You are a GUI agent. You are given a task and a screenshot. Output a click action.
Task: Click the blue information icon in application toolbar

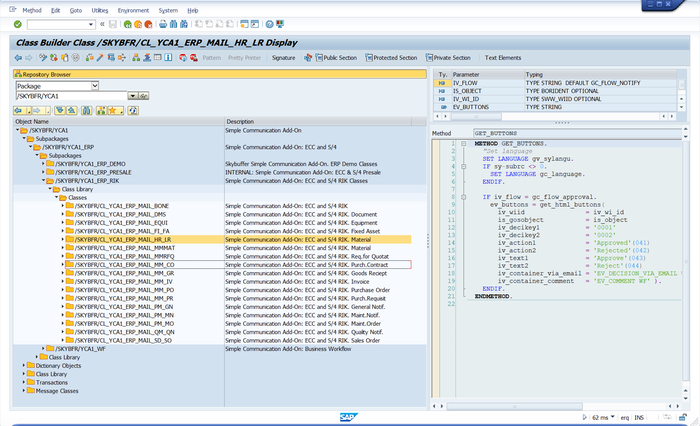[168, 58]
